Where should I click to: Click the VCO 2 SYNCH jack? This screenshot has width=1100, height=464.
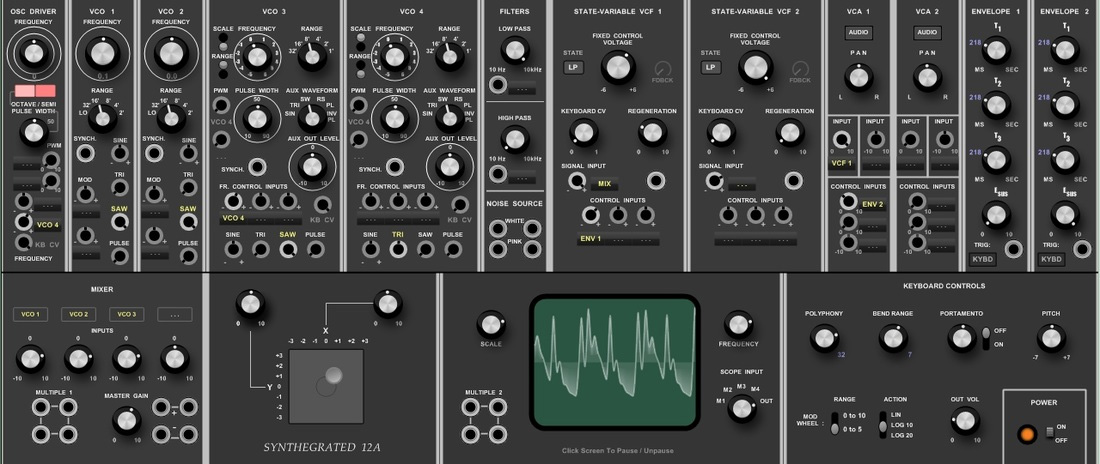pos(154,153)
